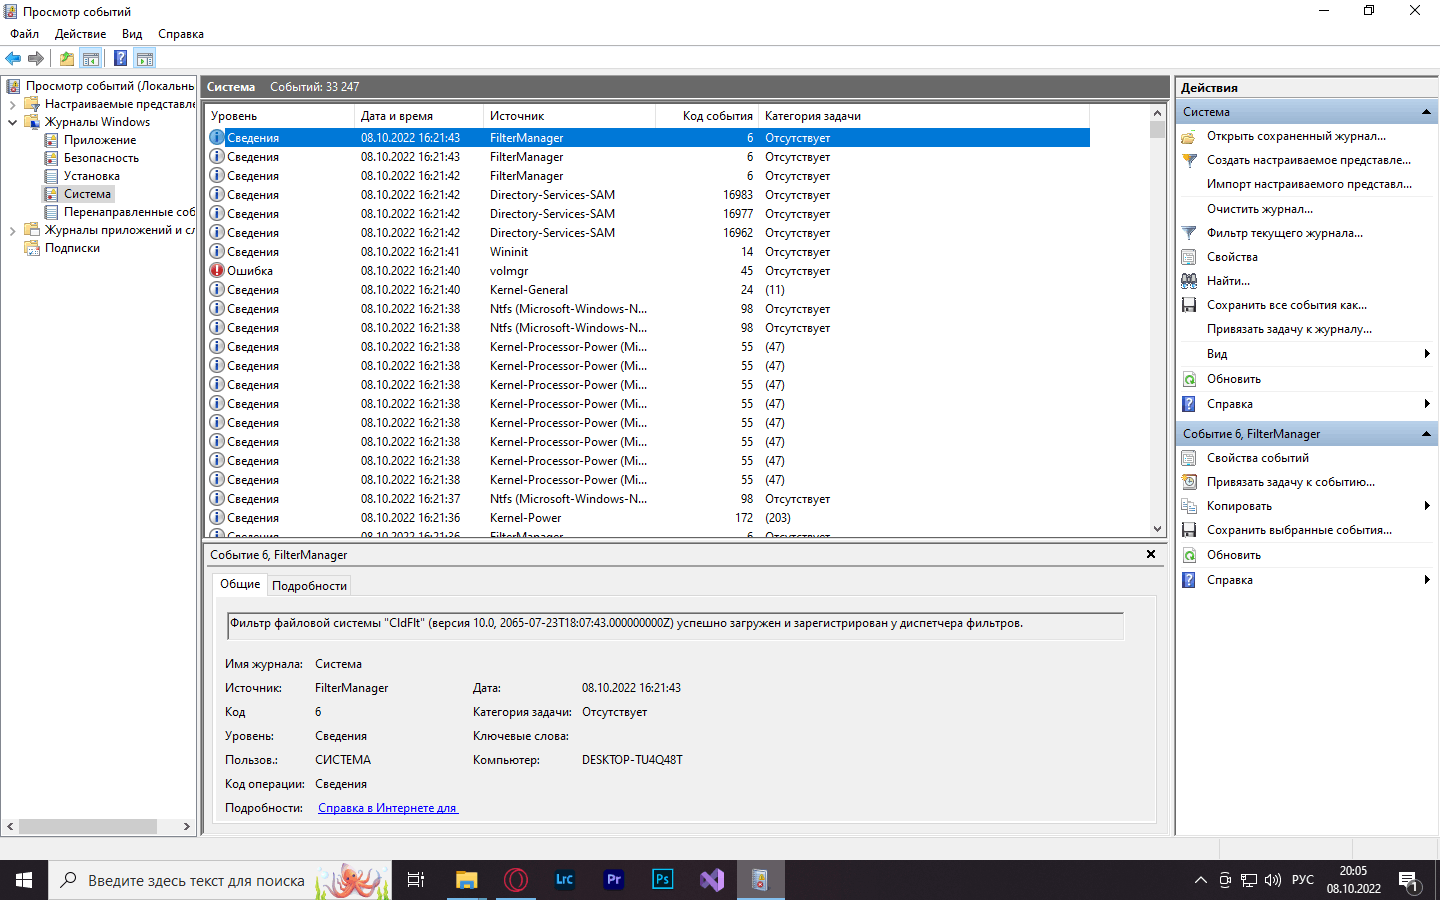Click the log Свойства icon in Actions
The image size is (1440, 900).
click(x=1189, y=257)
